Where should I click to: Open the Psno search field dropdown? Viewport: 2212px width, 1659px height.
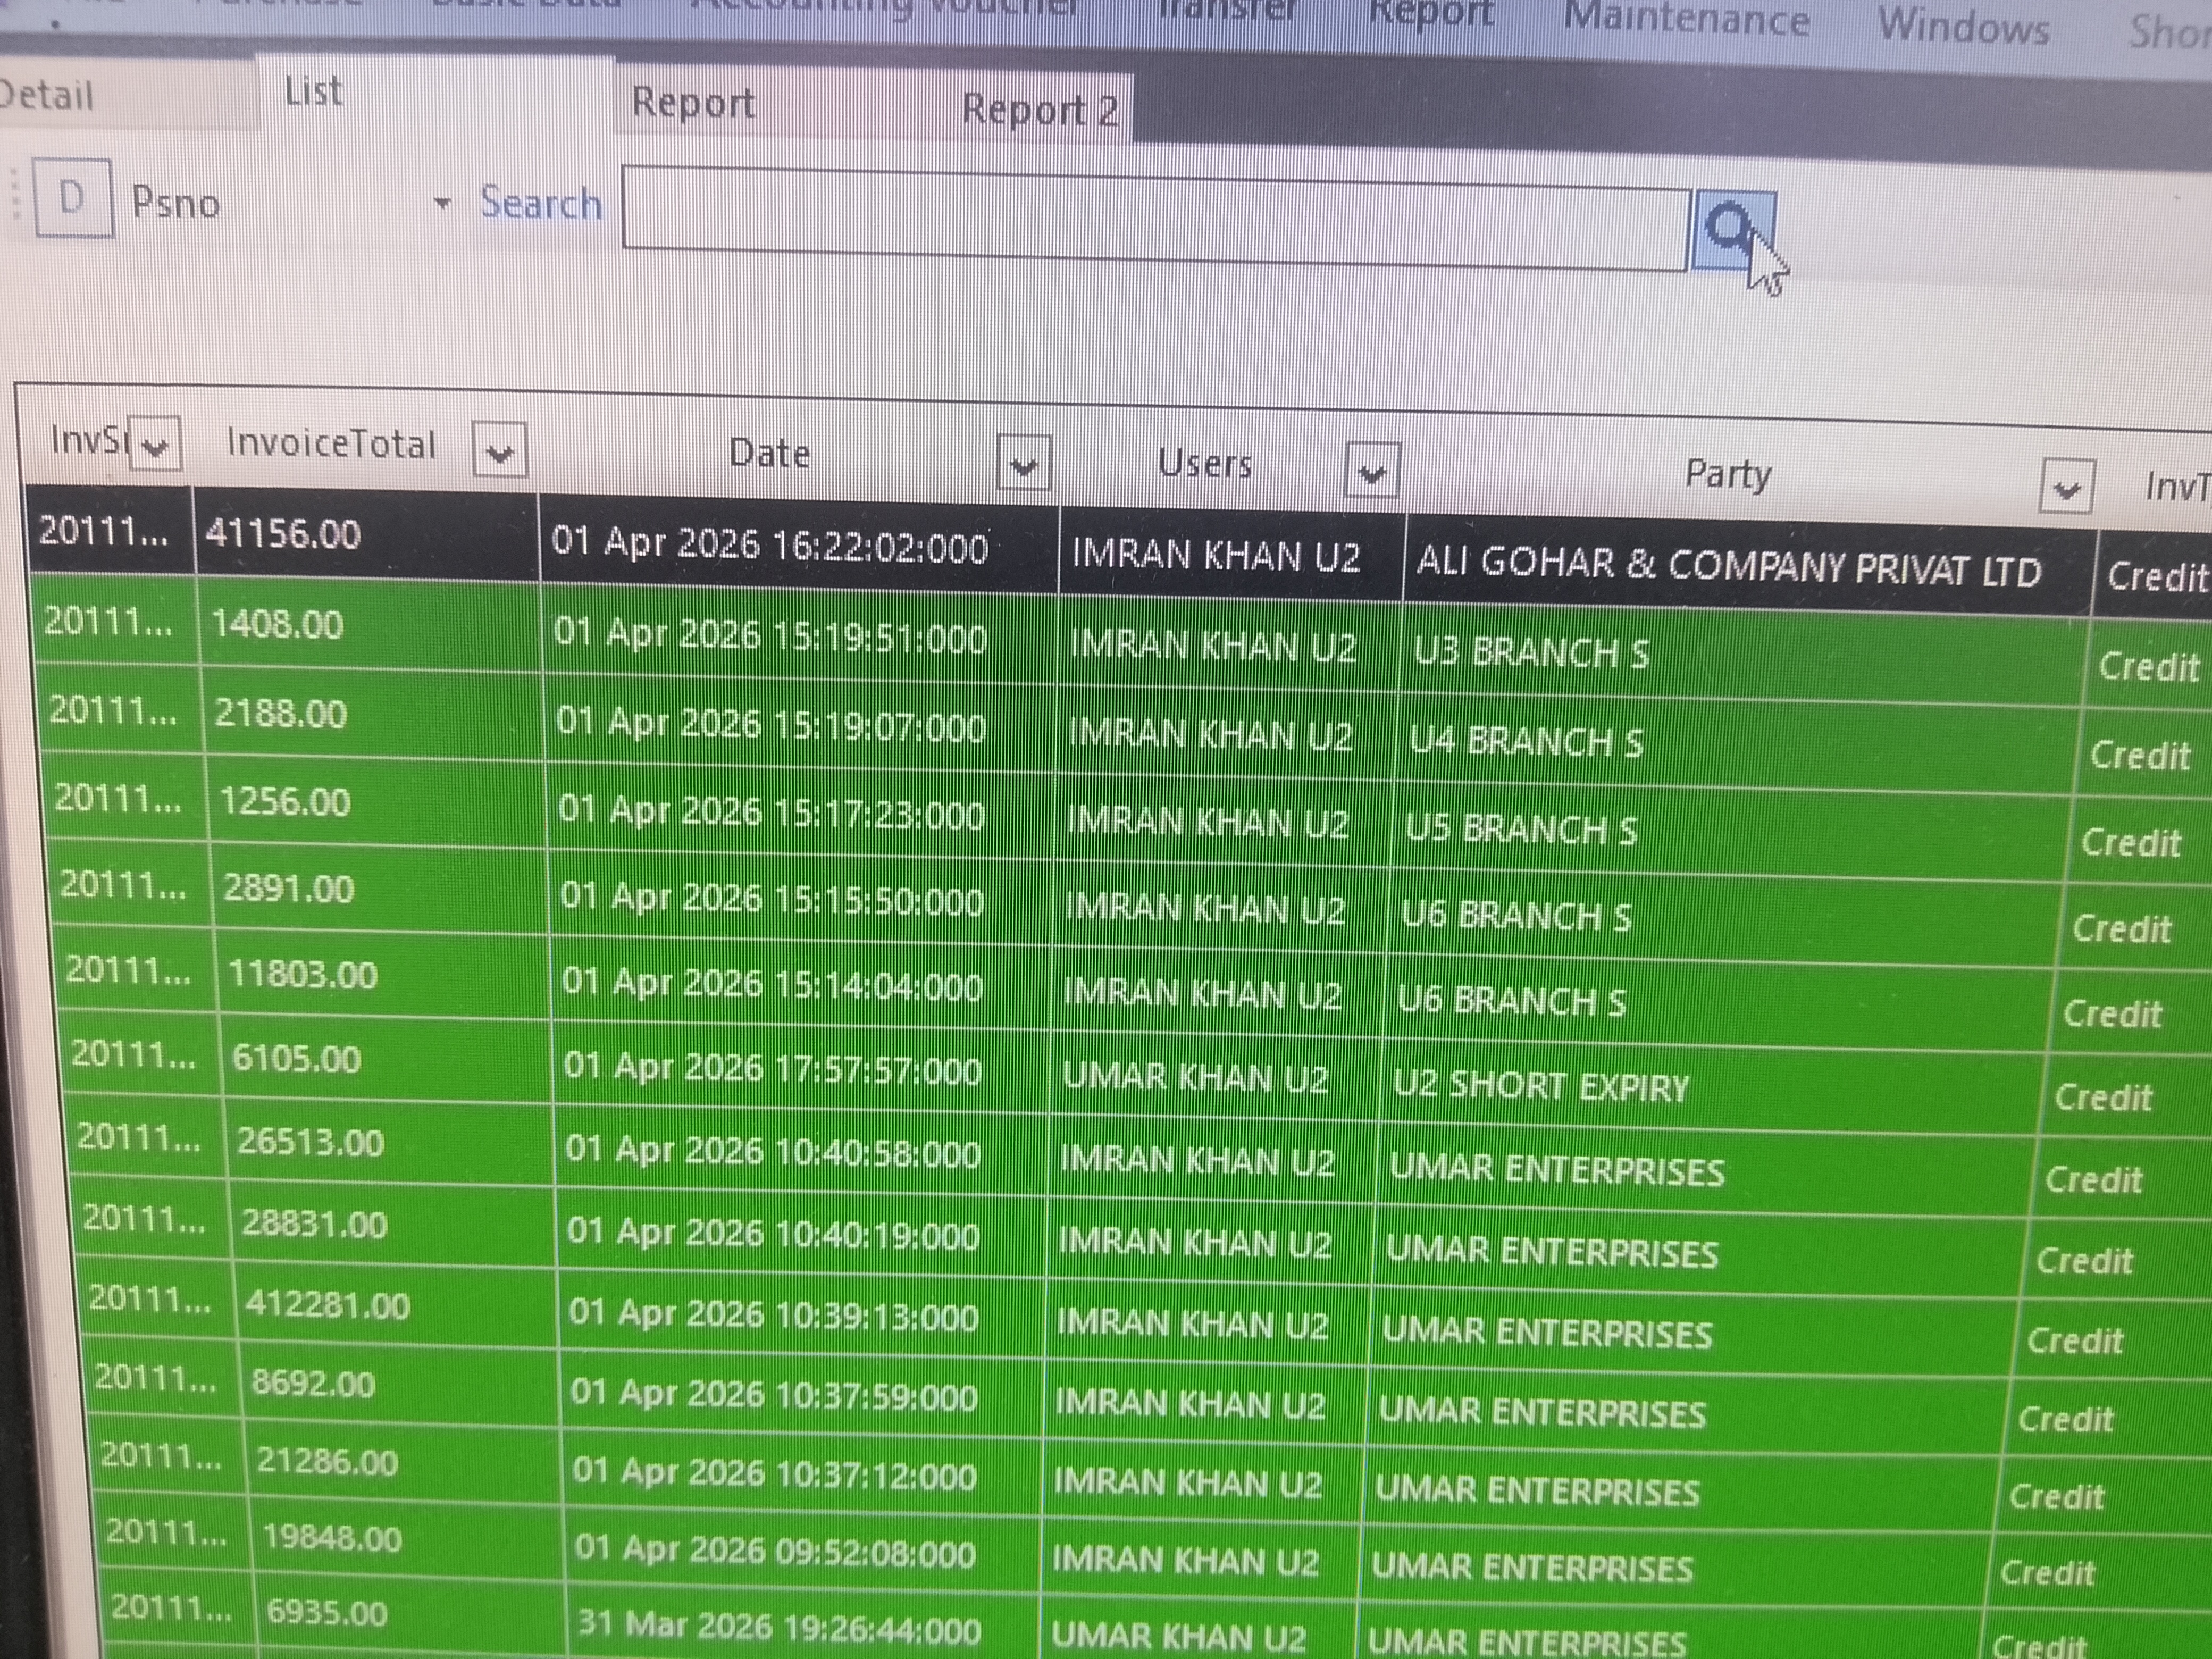(442, 204)
